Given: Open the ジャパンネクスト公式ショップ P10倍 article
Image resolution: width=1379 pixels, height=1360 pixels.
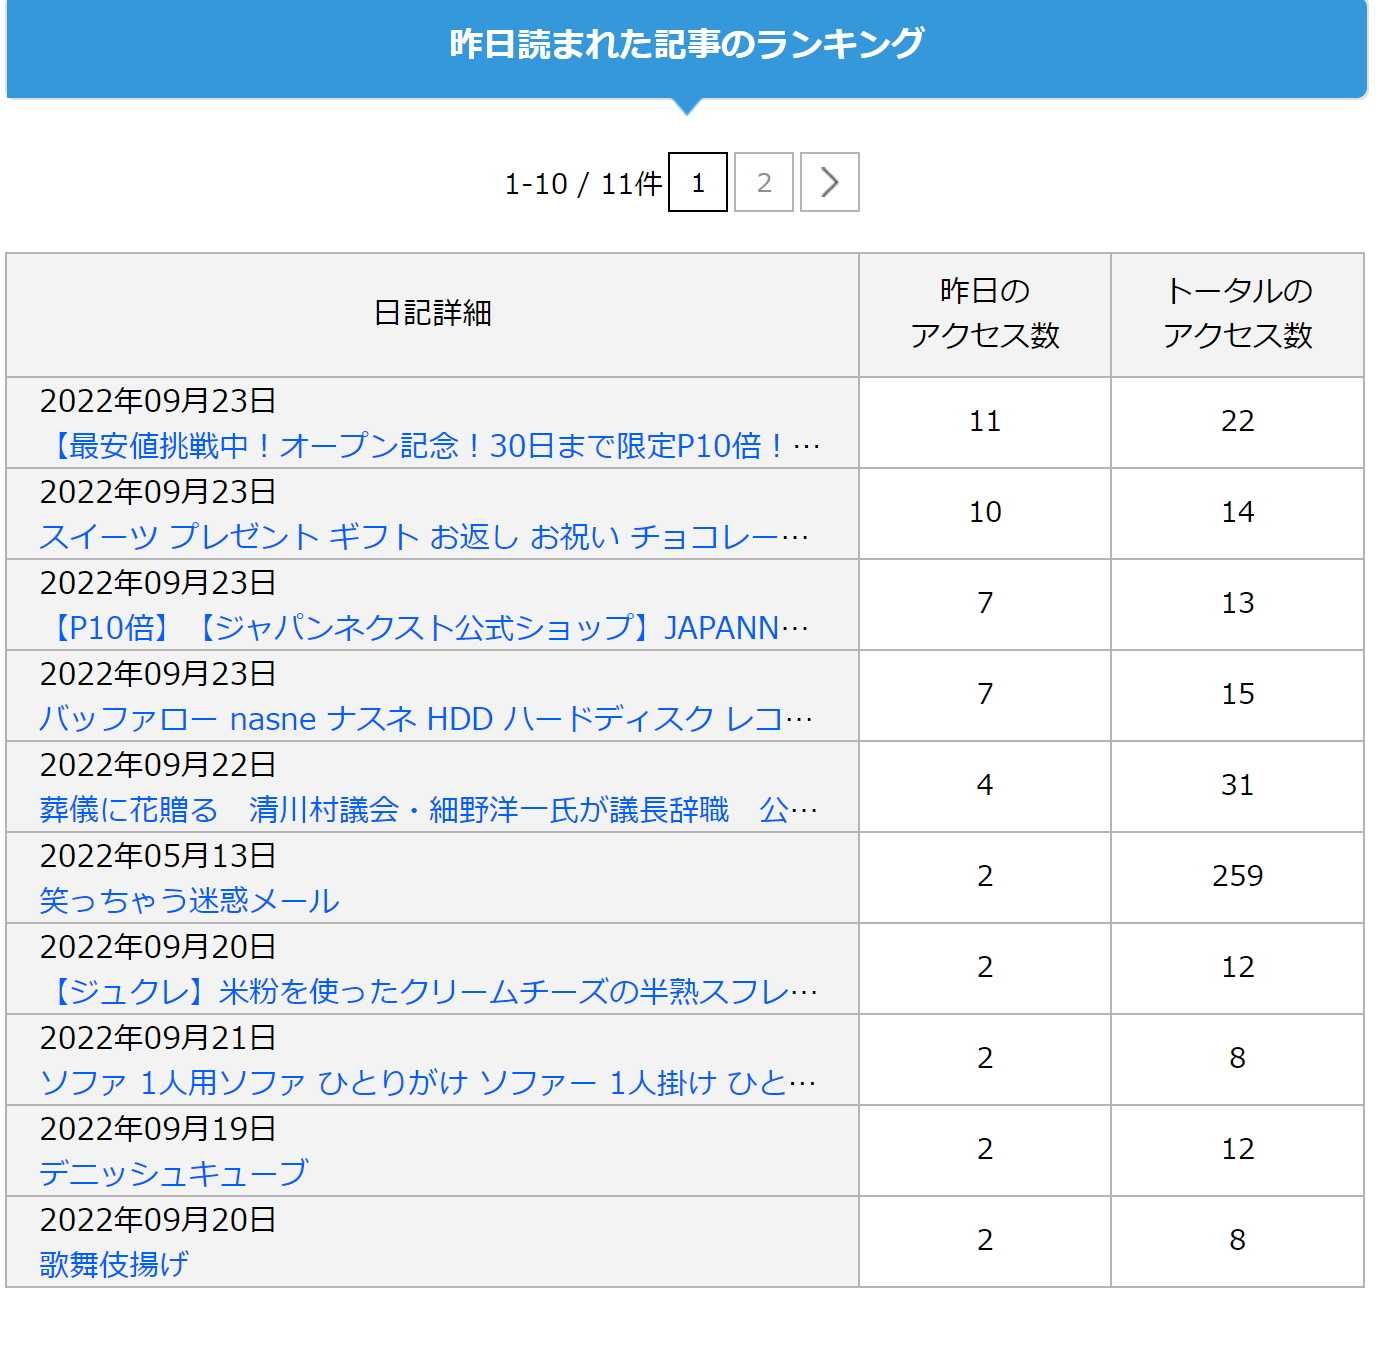Looking at the screenshot, I should point(424,628).
